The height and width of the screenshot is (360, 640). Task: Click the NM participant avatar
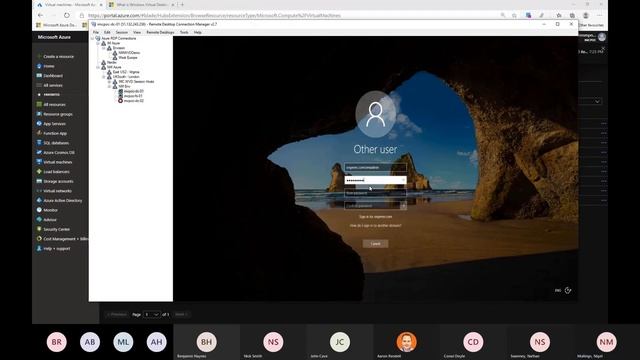point(606,342)
